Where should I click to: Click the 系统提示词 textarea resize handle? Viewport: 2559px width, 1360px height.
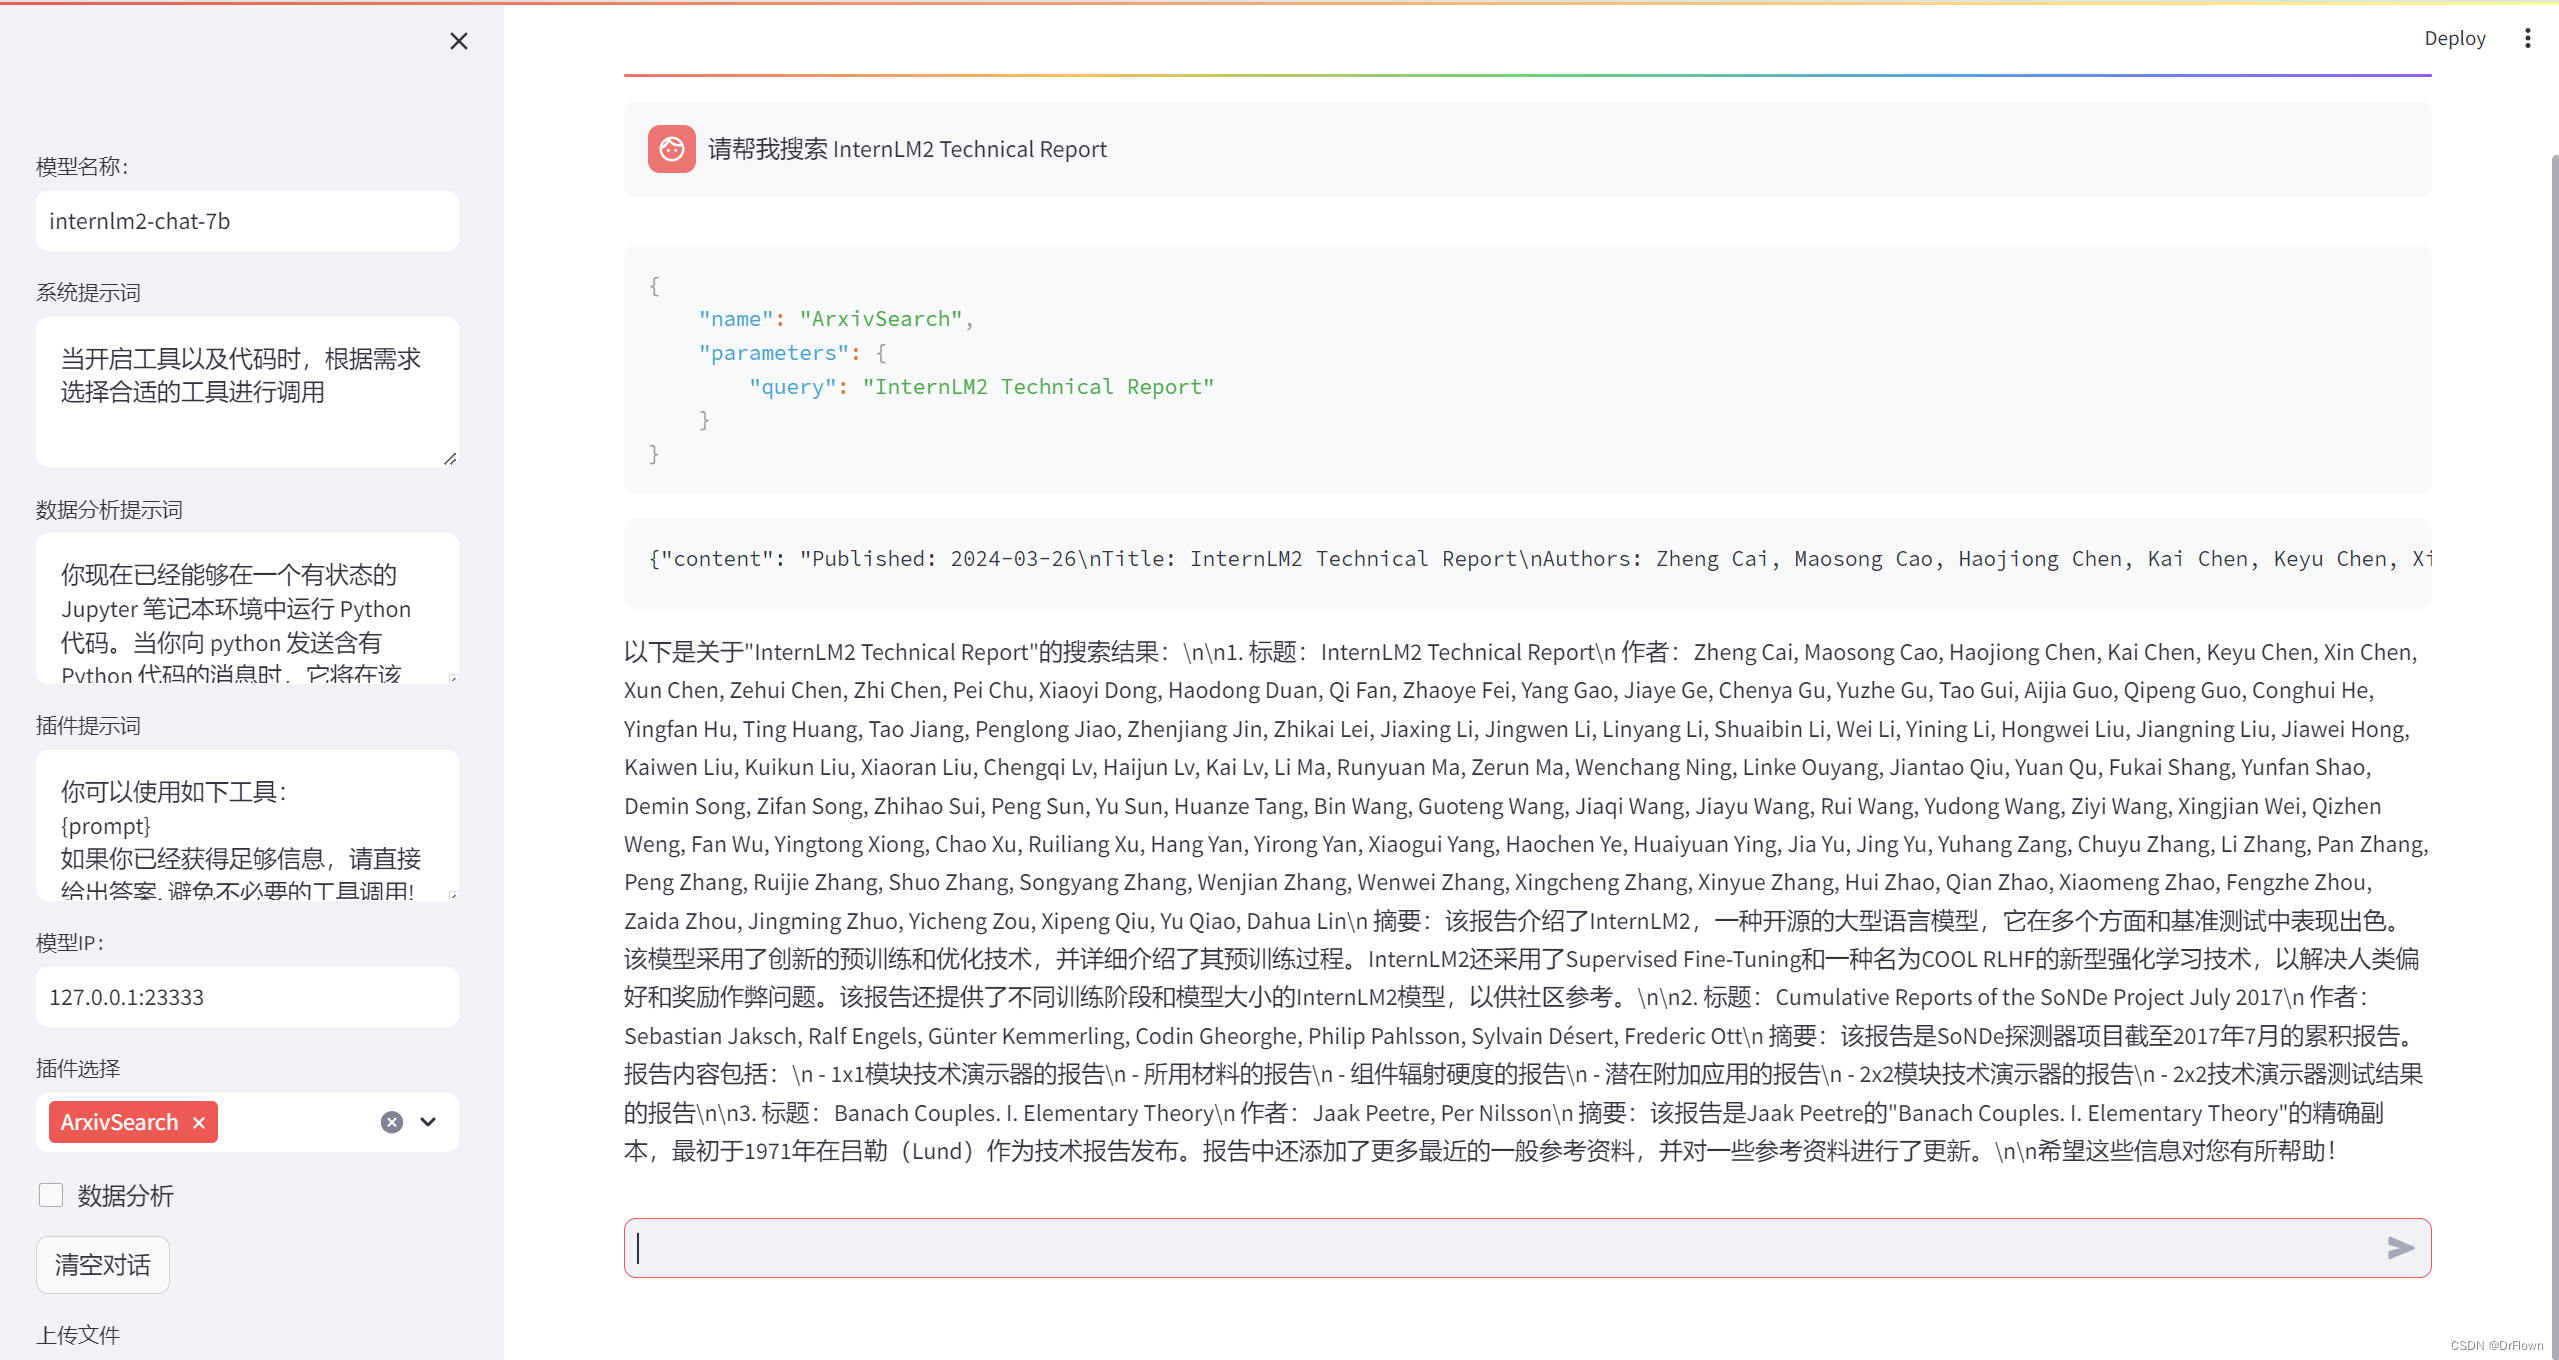pyautogui.click(x=450, y=458)
